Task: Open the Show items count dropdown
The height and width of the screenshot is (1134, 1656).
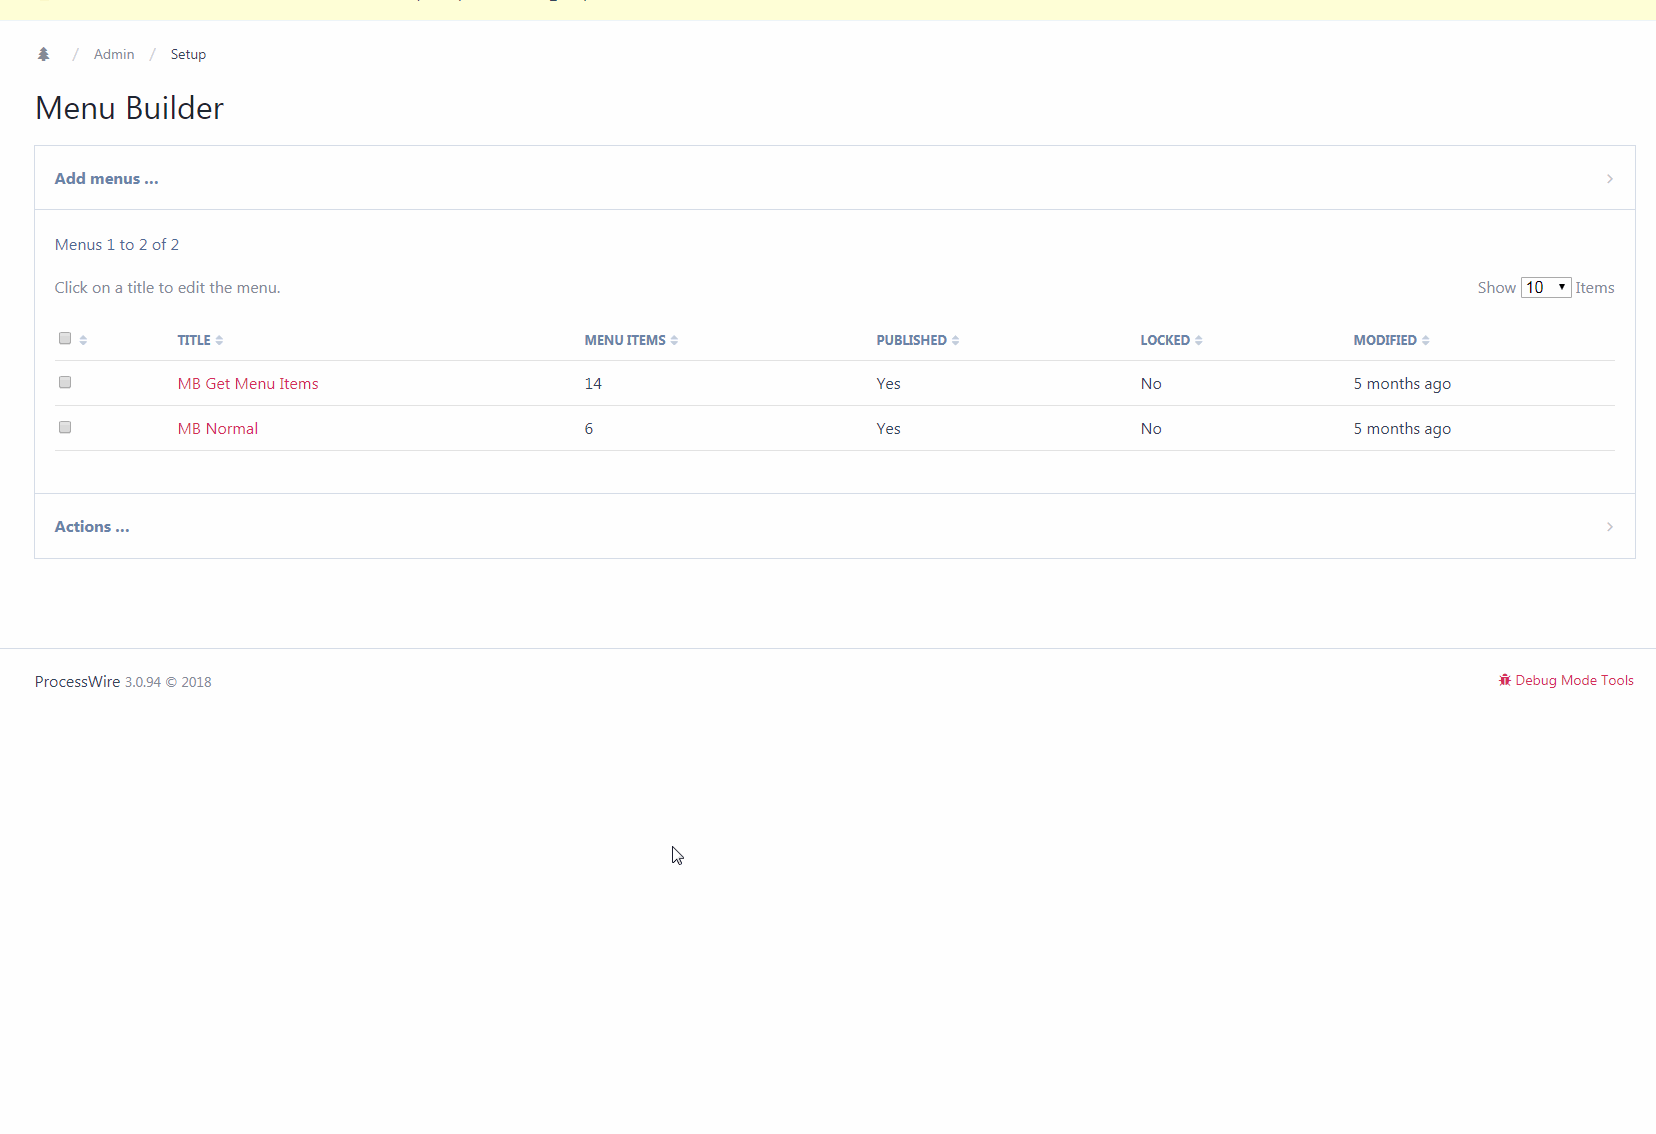Action: 1544,287
